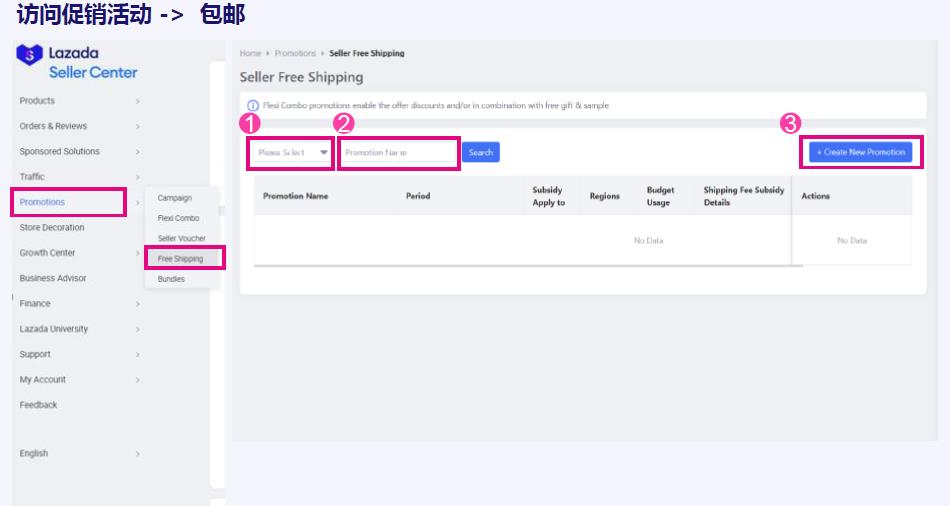Screen dimensions: 950x506
Task: Open Bundles in Promotions submenu
Action: tap(171, 279)
